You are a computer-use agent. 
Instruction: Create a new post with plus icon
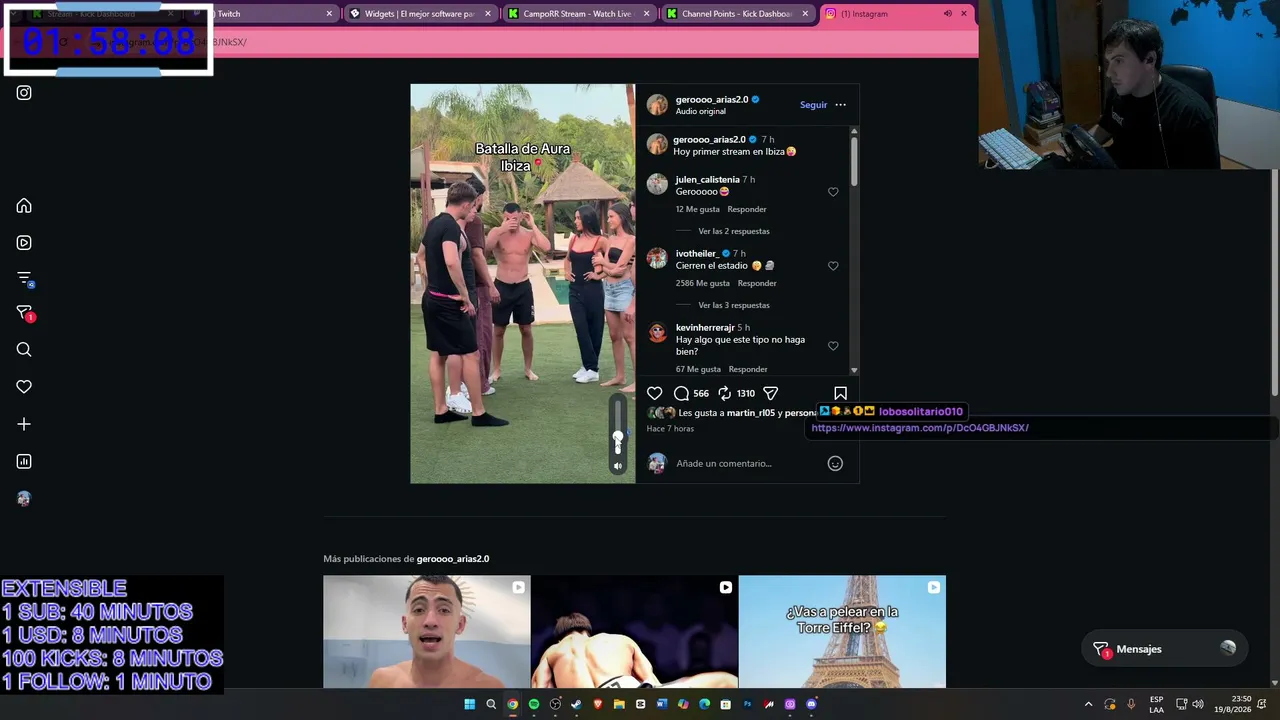tap(24, 424)
